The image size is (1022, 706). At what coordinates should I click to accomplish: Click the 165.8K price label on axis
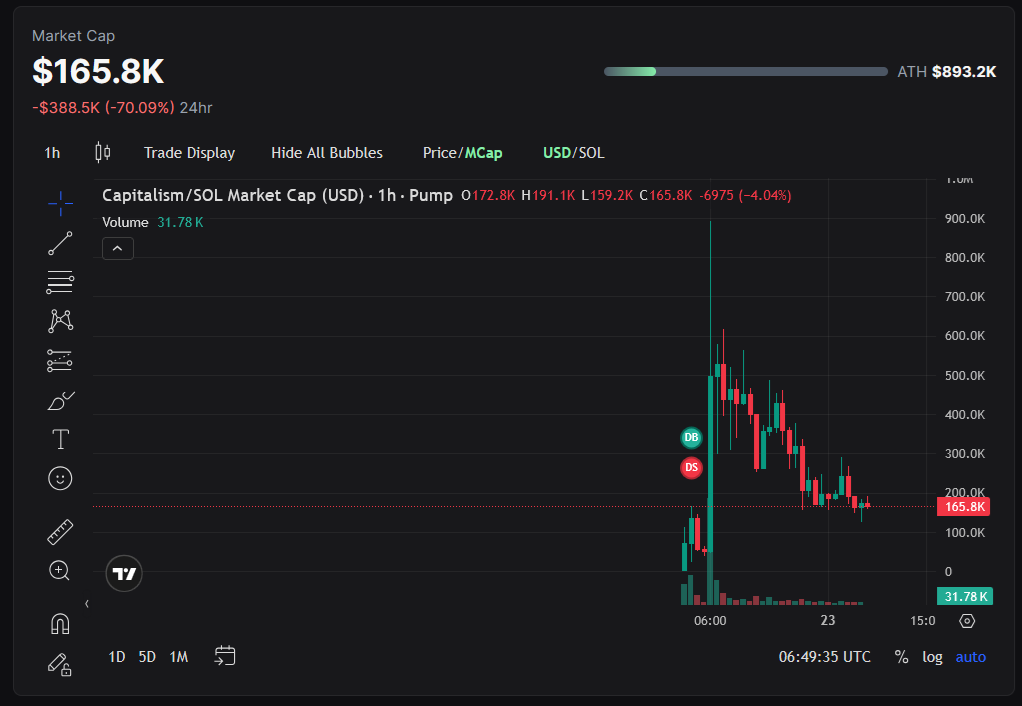pos(963,507)
